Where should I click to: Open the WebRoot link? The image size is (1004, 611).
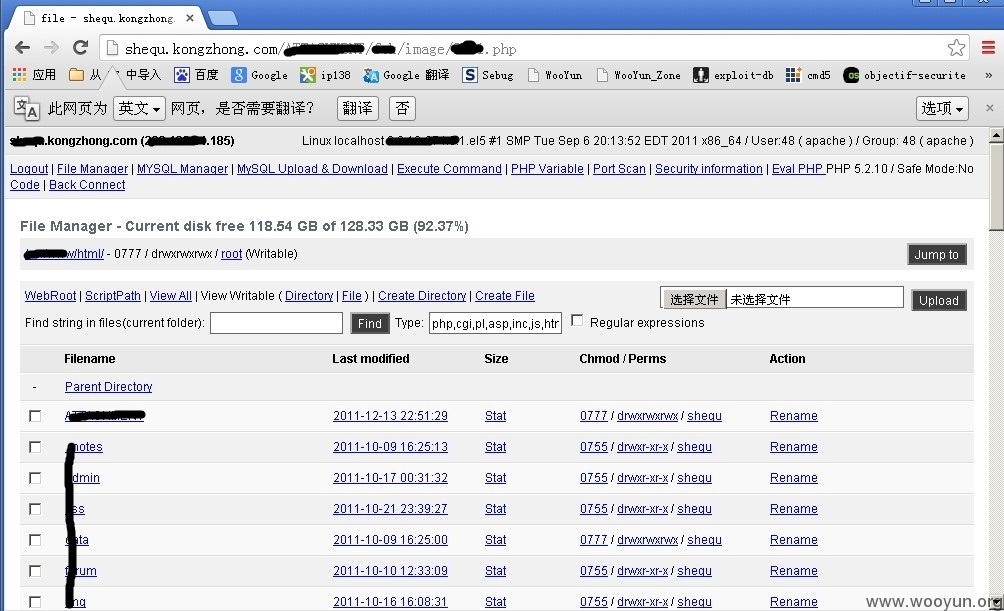50,296
